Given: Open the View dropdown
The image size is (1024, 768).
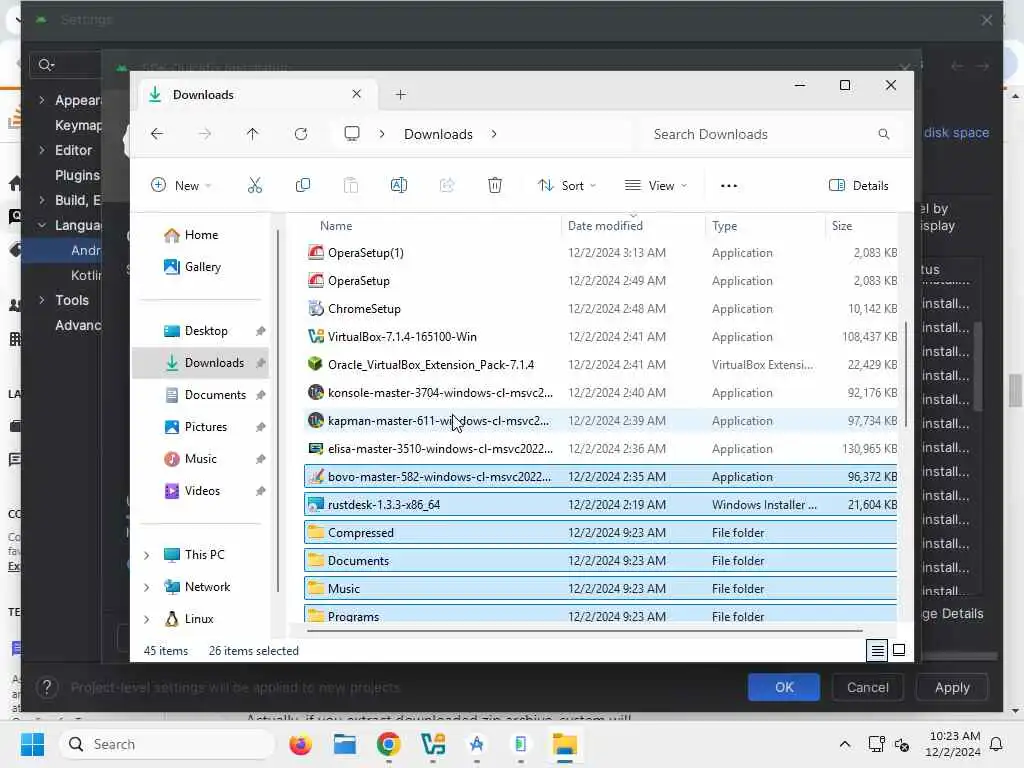Looking at the screenshot, I should click(656, 185).
